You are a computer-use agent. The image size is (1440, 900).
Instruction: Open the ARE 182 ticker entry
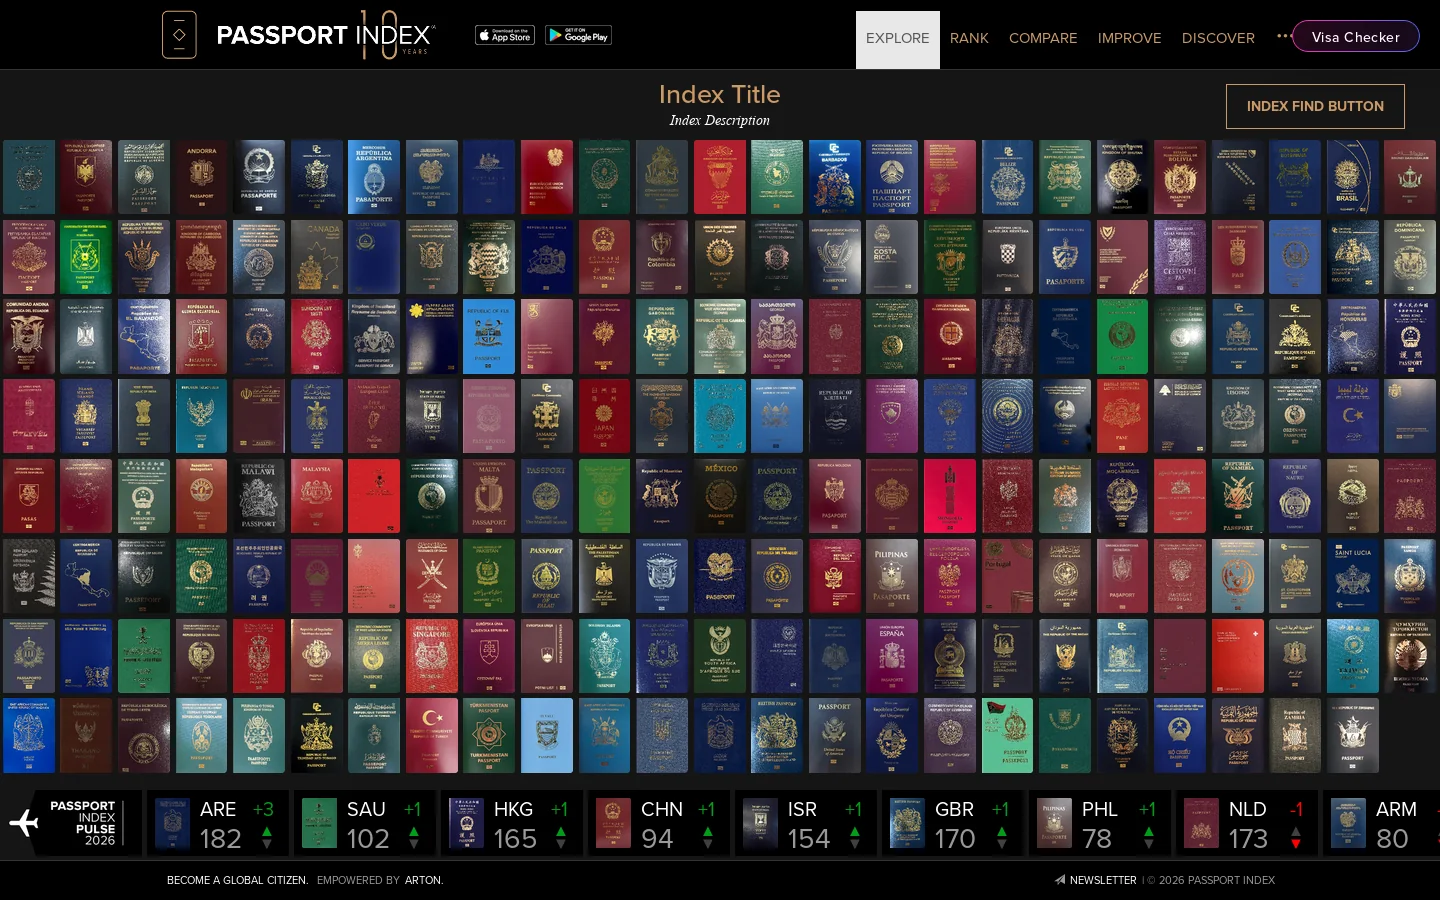click(218, 824)
